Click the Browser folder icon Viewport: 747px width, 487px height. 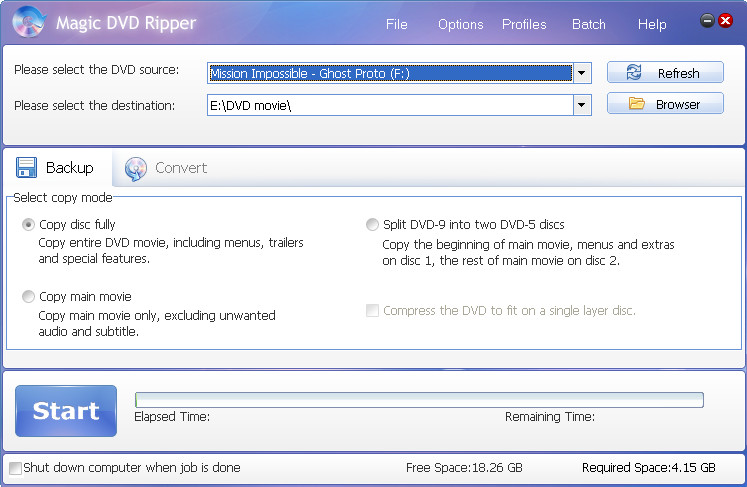pyautogui.click(x=636, y=103)
